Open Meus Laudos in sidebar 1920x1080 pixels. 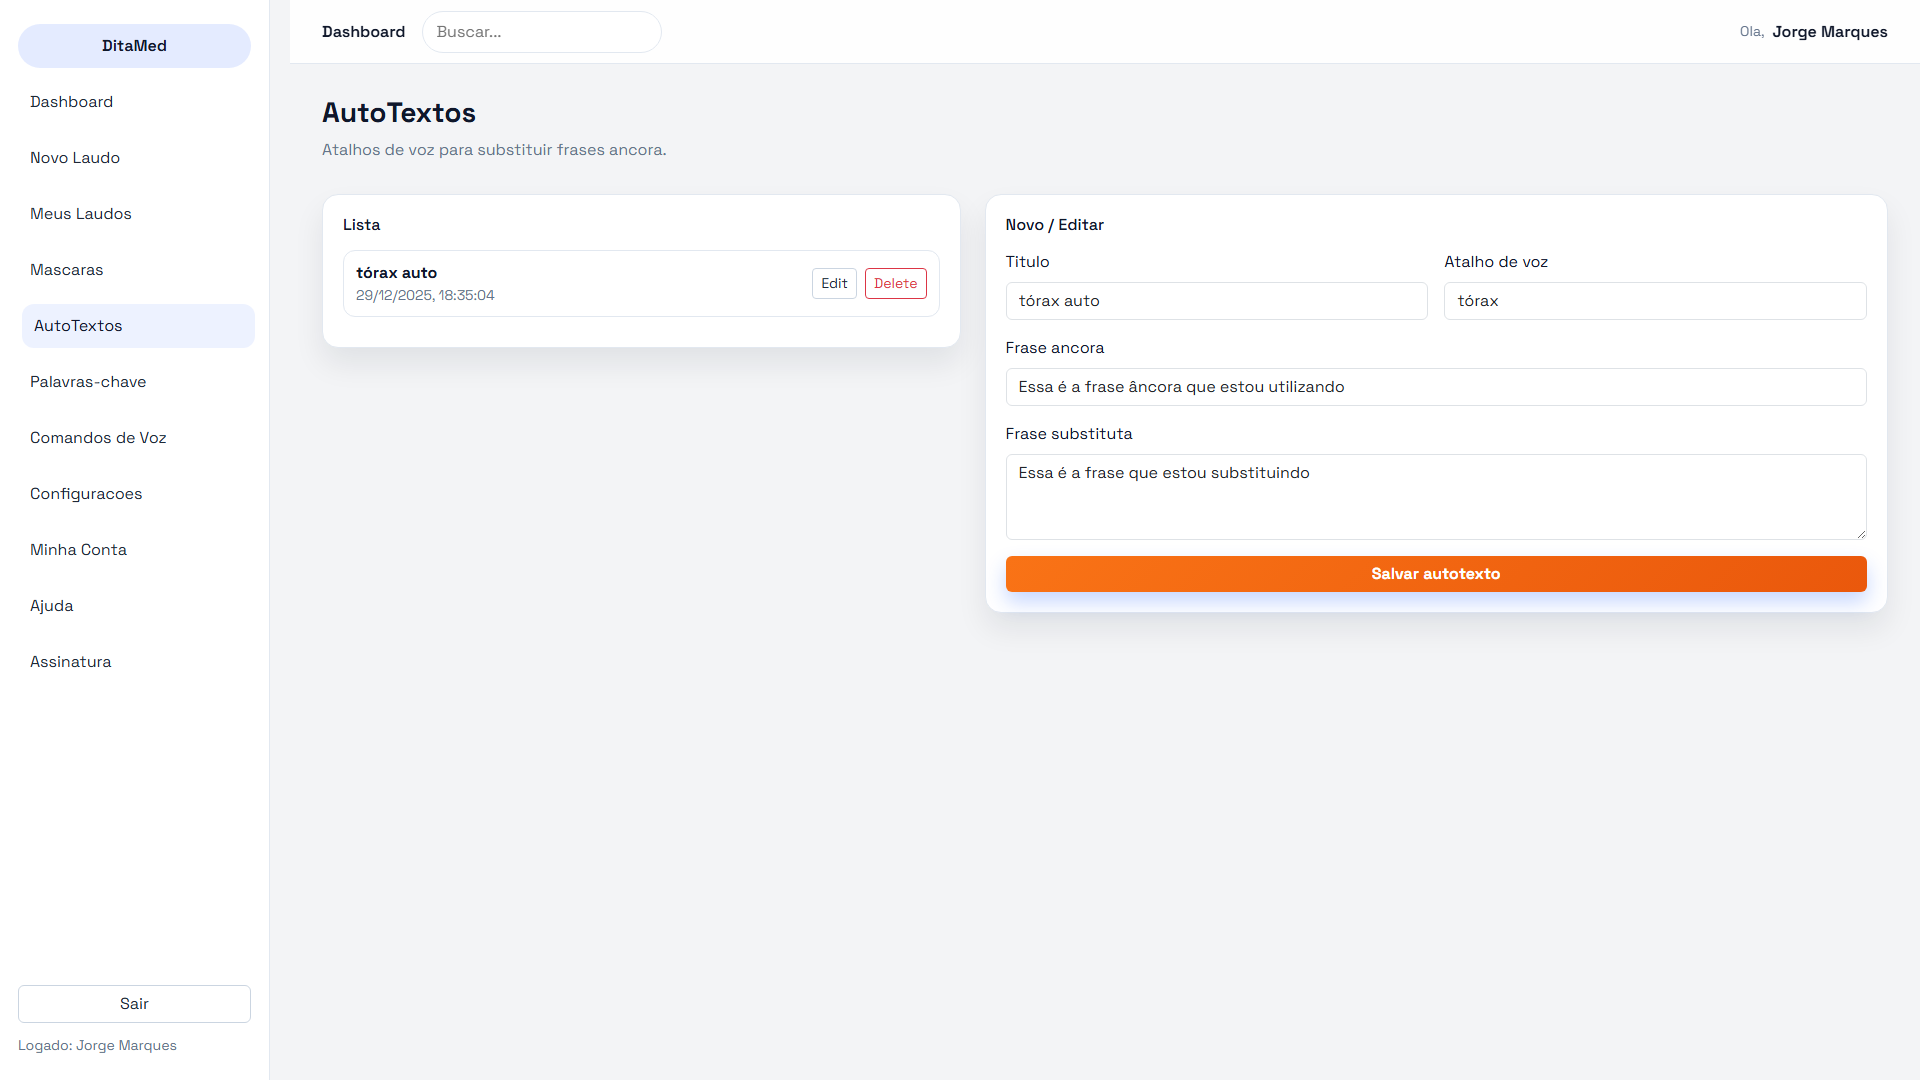tap(81, 214)
